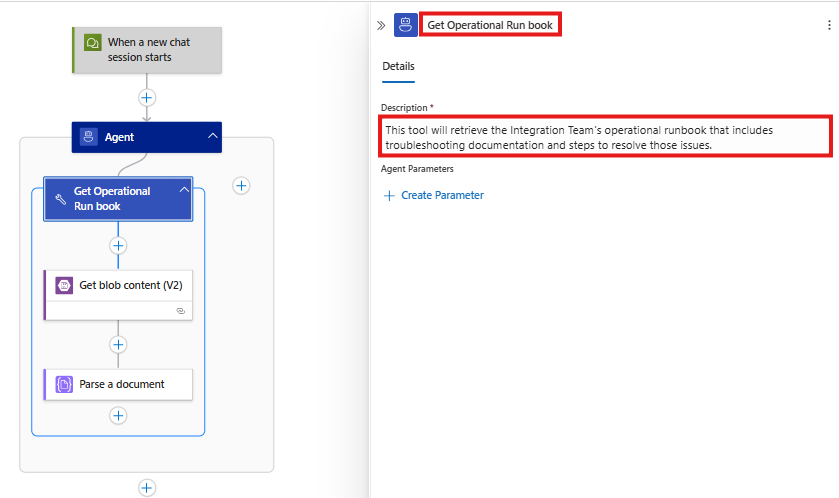Collapse the Get Operational Run book tool node
839x498 pixels.
pos(183,190)
